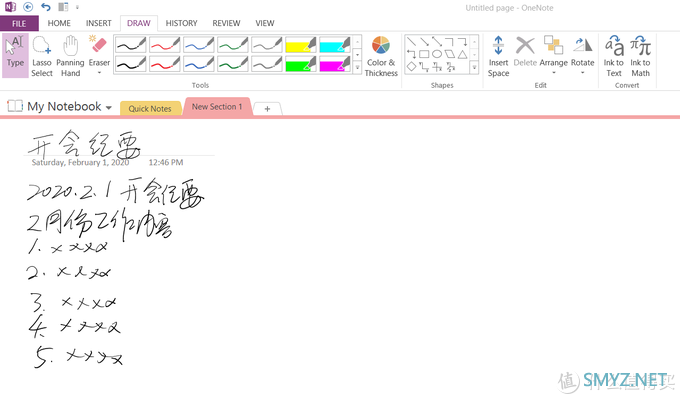Choose the green highlighter
Image resolution: width=680 pixels, height=399 pixels.
tap(301, 64)
